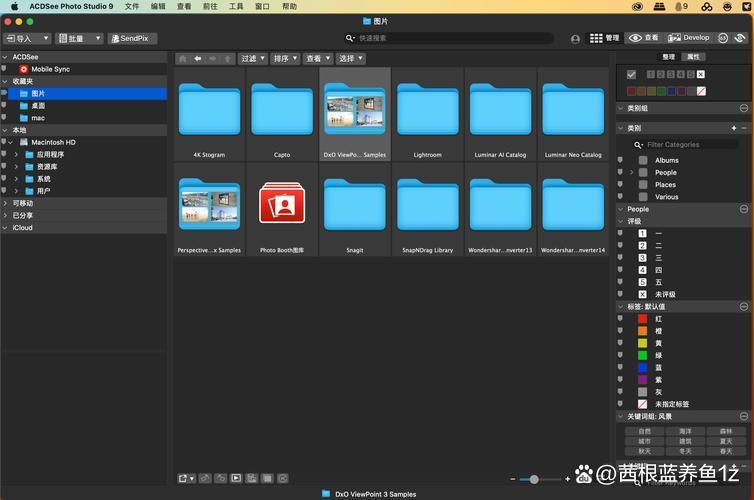Viewport: 754px width, 500px height.
Task: Remove color label using the slashed swatch at top
Action: (701, 91)
